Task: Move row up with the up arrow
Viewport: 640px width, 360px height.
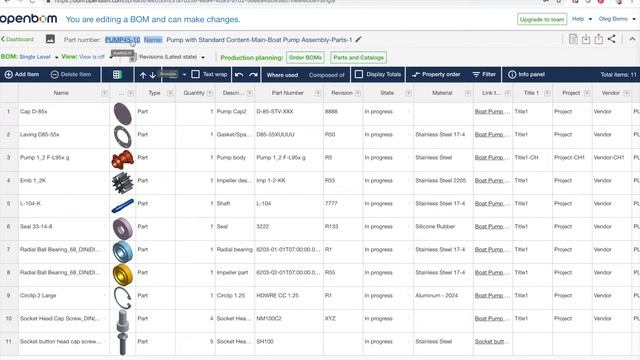Action: tap(143, 75)
